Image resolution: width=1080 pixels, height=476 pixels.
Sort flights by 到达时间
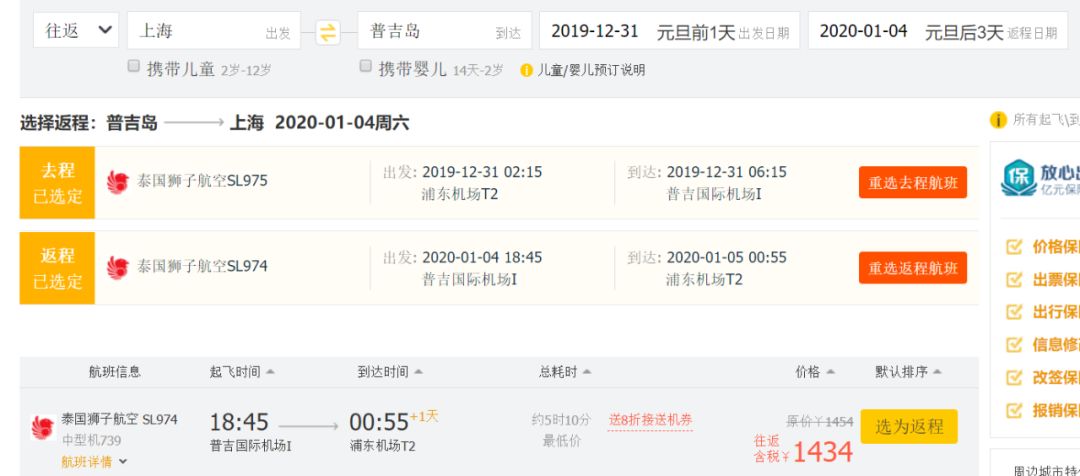[390, 372]
